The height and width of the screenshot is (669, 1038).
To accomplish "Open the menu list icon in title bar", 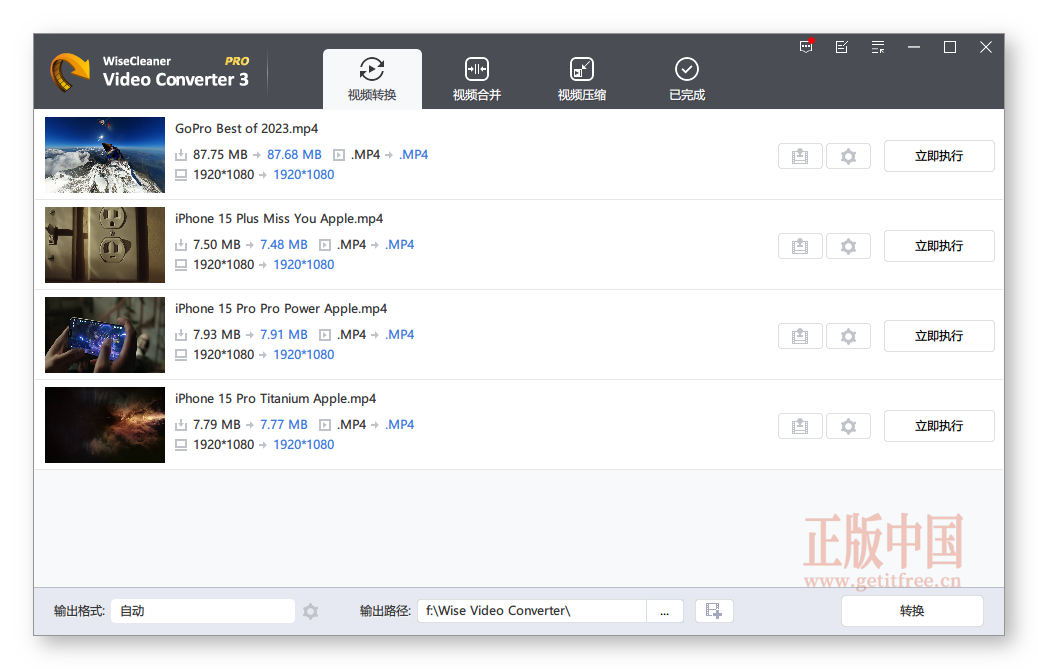I will [878, 47].
